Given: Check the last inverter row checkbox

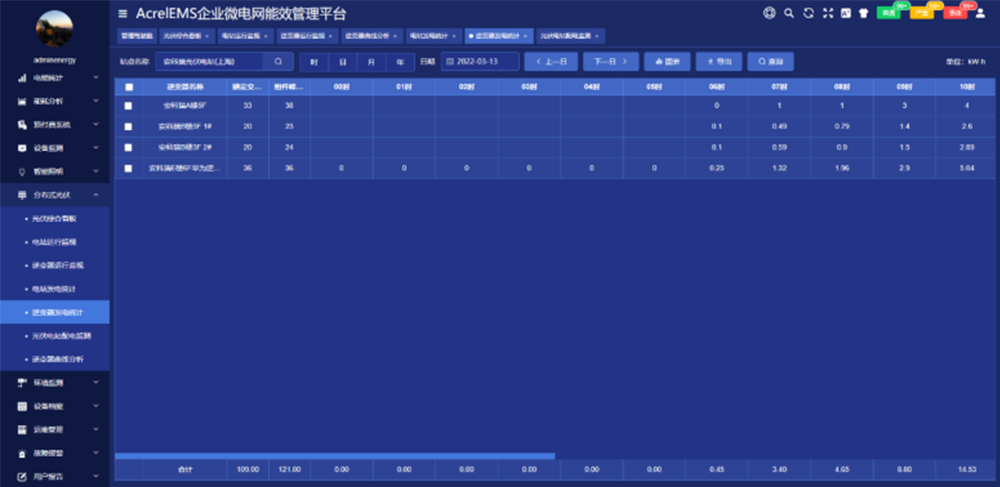Looking at the screenshot, I should coord(127,168).
